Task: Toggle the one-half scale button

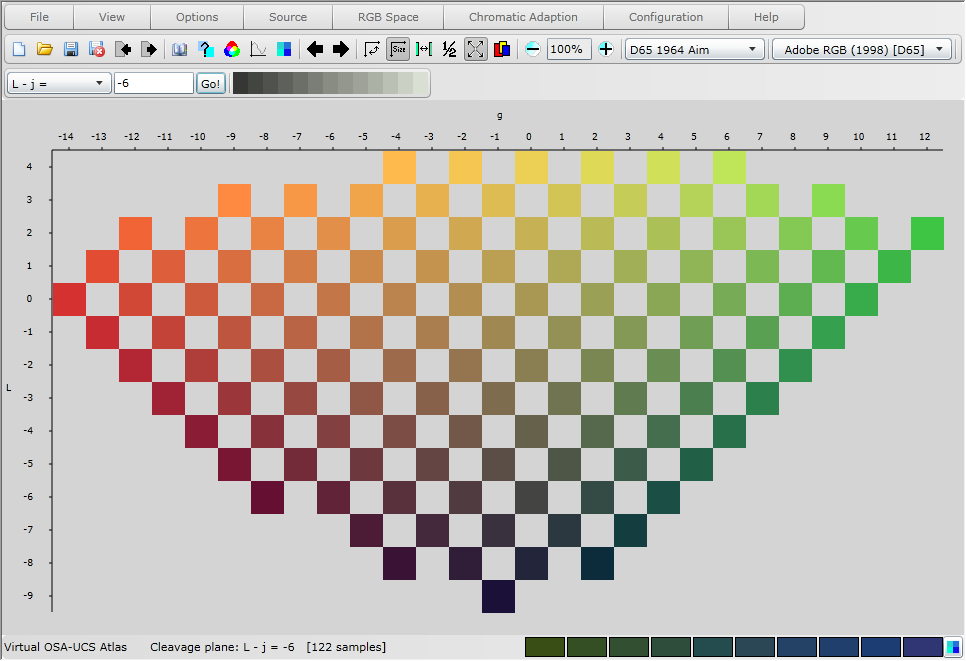Action: pos(450,49)
